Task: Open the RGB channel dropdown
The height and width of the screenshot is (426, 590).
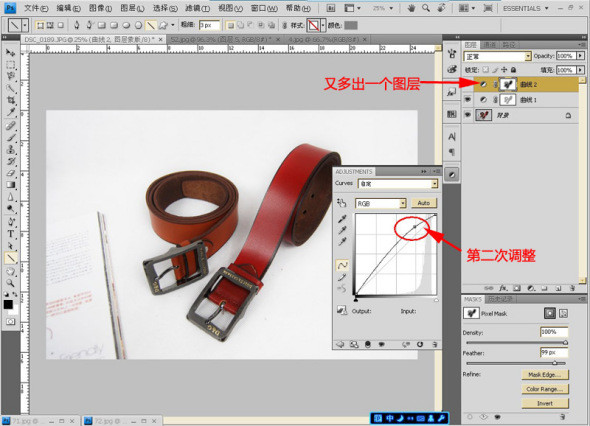Action: (x=381, y=204)
